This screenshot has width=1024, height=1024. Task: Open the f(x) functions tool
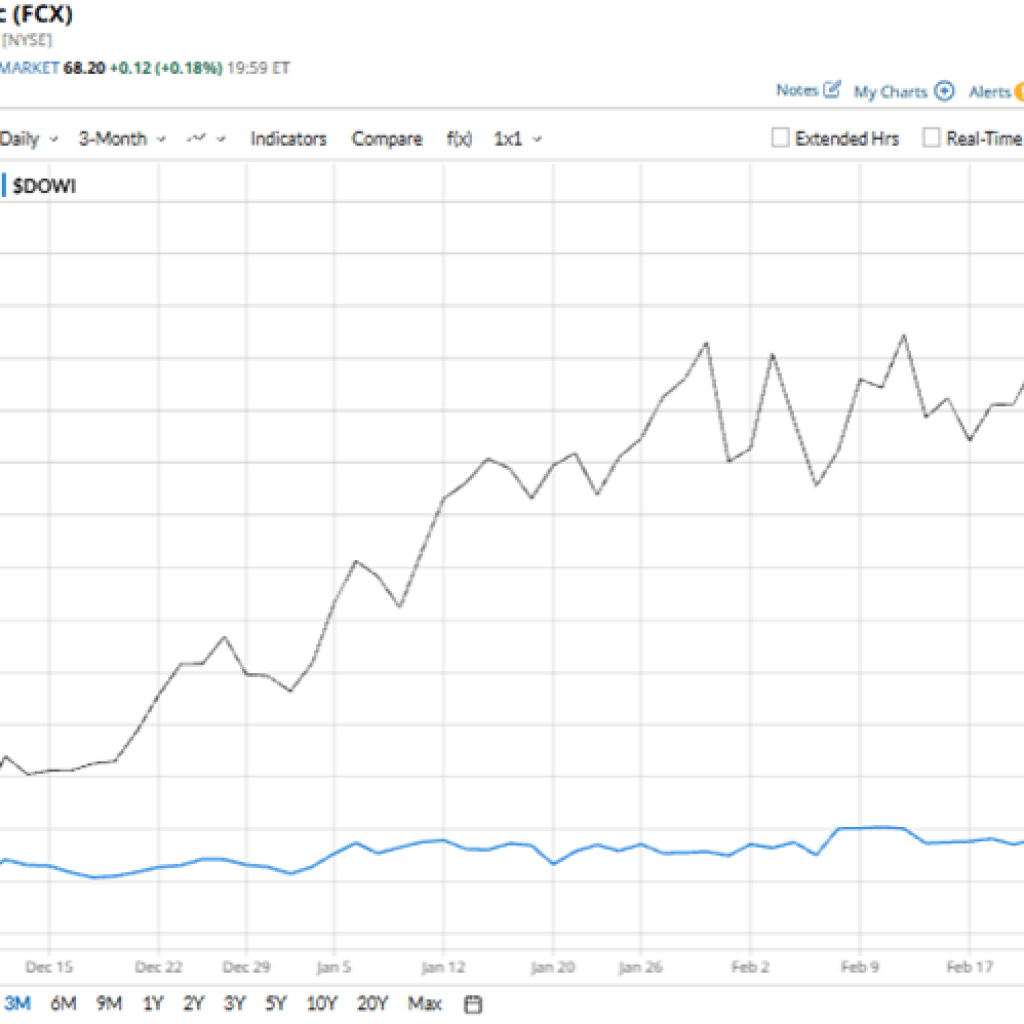[x=459, y=139]
